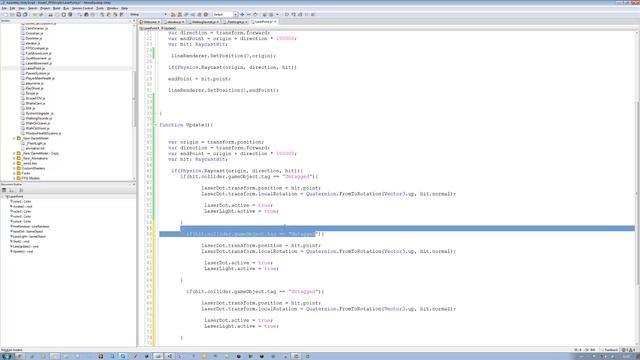Jump to Start() : void in Document Outline
640x360 pixels.
pyautogui.click(x=21, y=241)
